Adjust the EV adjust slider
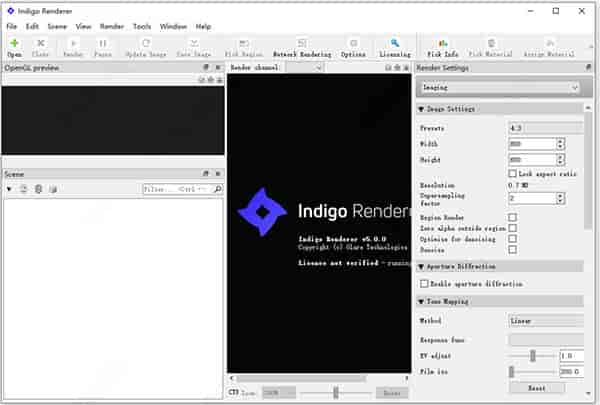600x405 pixels. click(x=533, y=355)
